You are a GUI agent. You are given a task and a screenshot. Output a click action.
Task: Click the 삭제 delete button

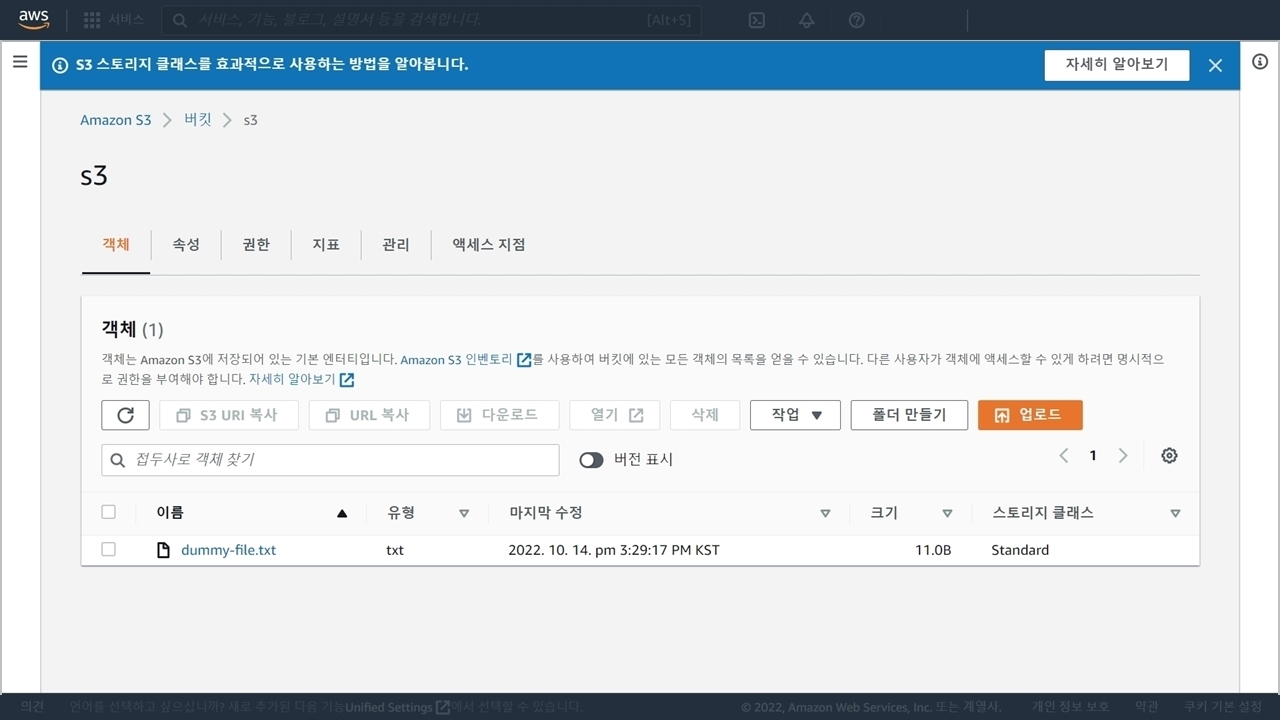click(705, 415)
